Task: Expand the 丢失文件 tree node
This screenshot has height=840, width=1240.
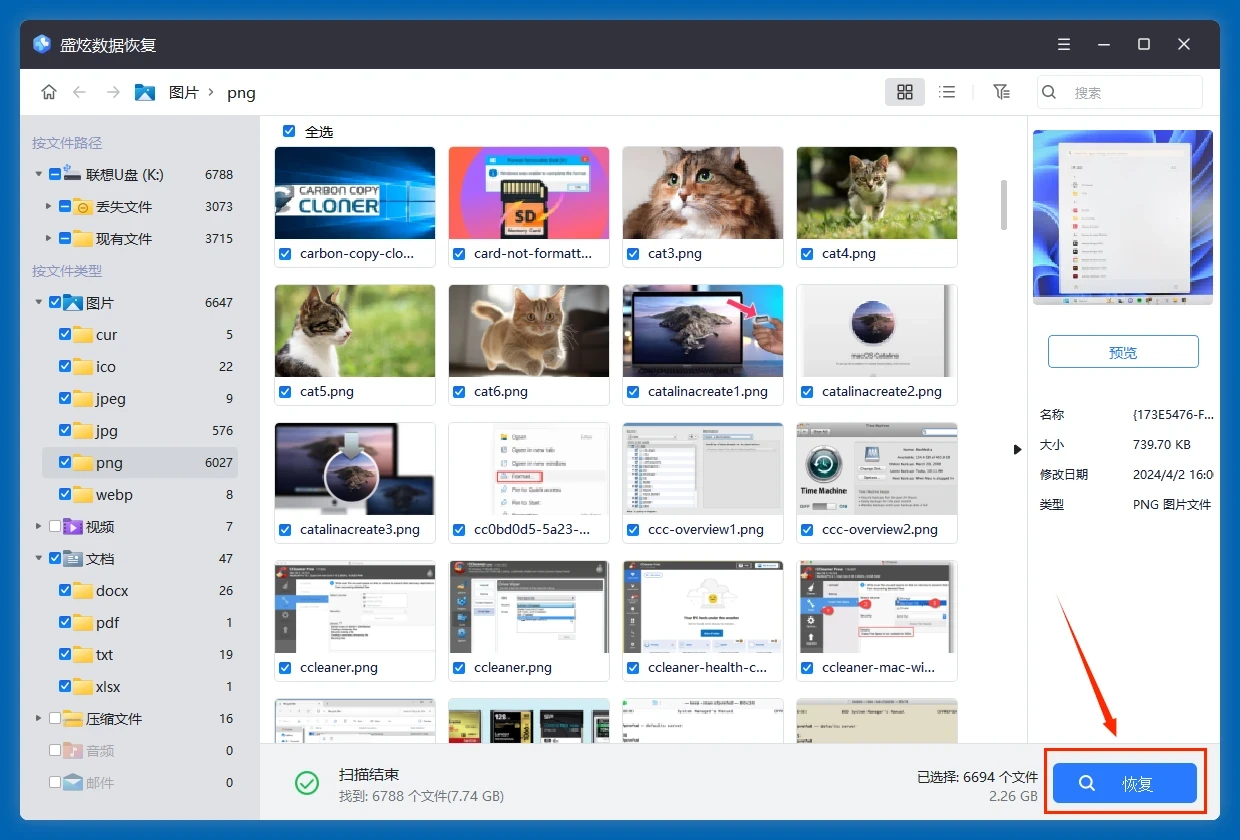Action: tap(48, 207)
